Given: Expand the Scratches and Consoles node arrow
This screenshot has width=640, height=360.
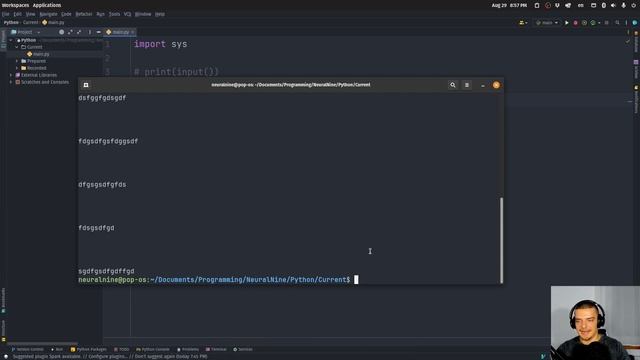Looking at the screenshot, I should coord(11,82).
